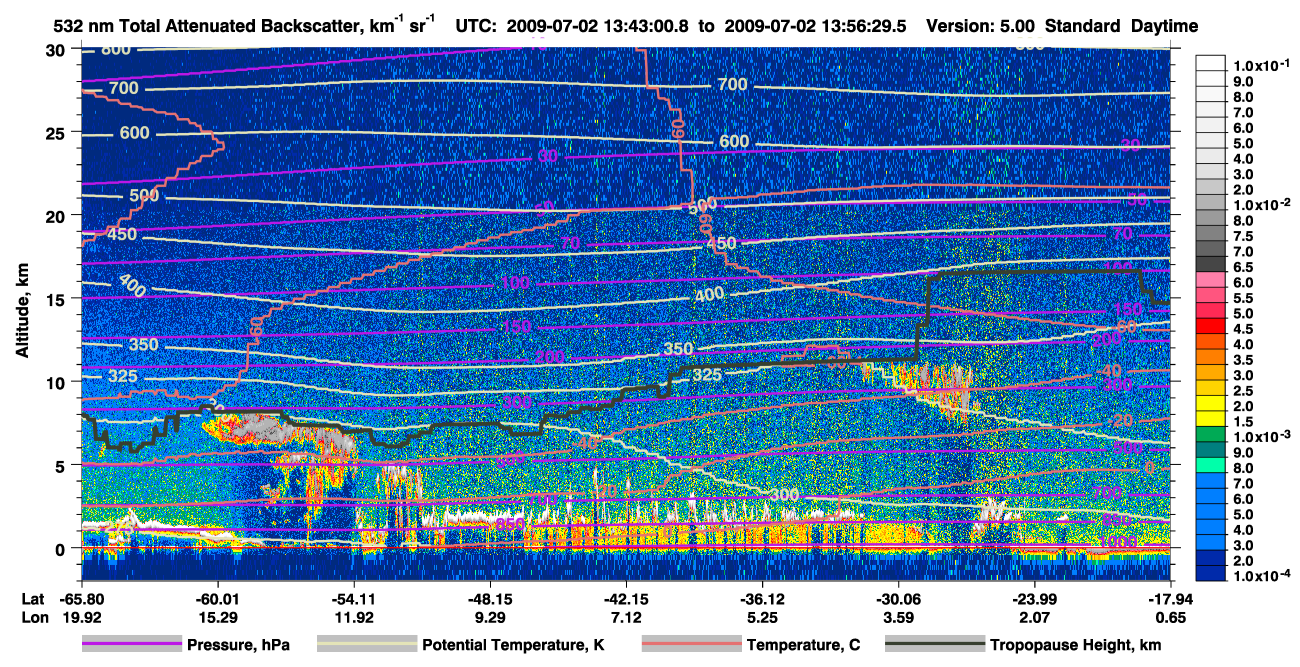The height and width of the screenshot is (667, 1300).
Task: Click the salmon Temperature legend line sample
Action: tap(691, 644)
